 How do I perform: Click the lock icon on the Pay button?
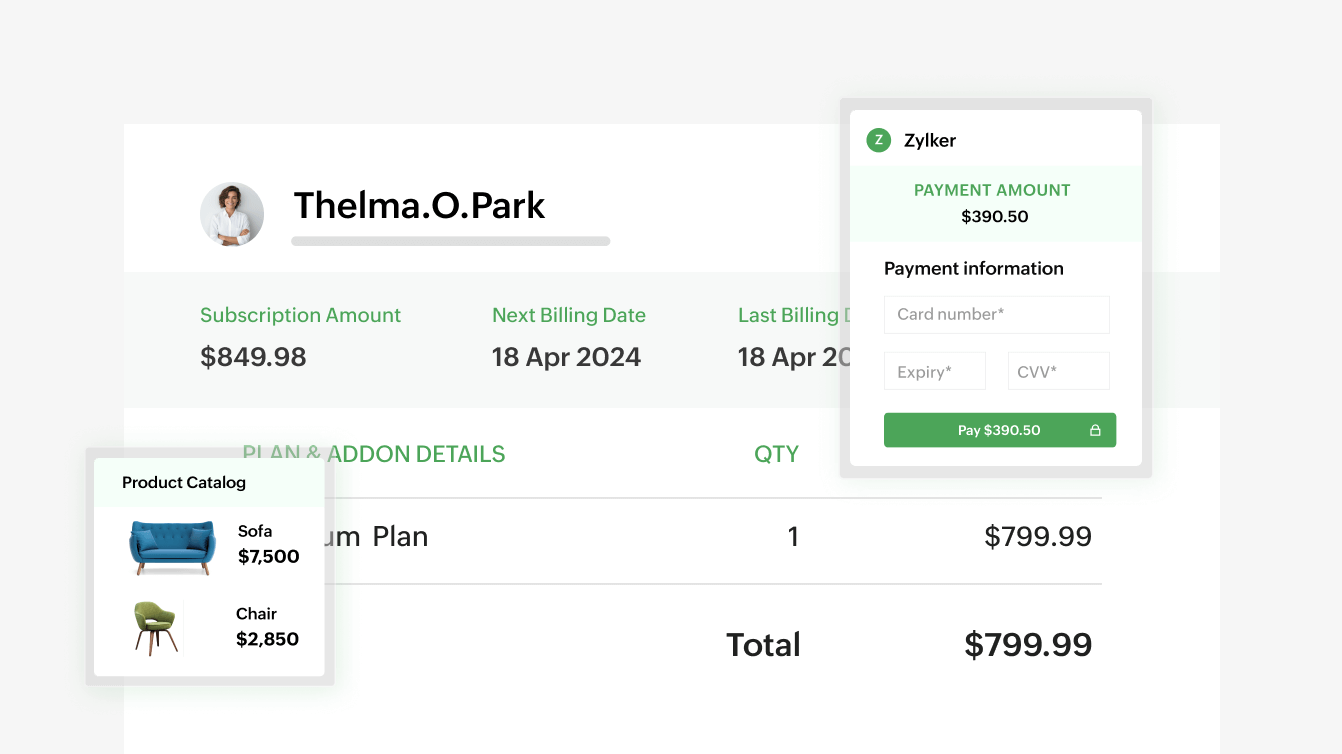pos(1097,429)
